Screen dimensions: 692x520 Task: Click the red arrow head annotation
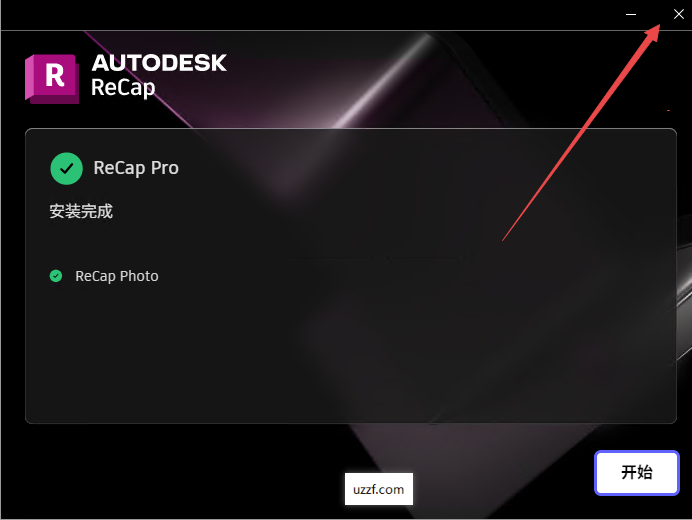click(x=653, y=32)
